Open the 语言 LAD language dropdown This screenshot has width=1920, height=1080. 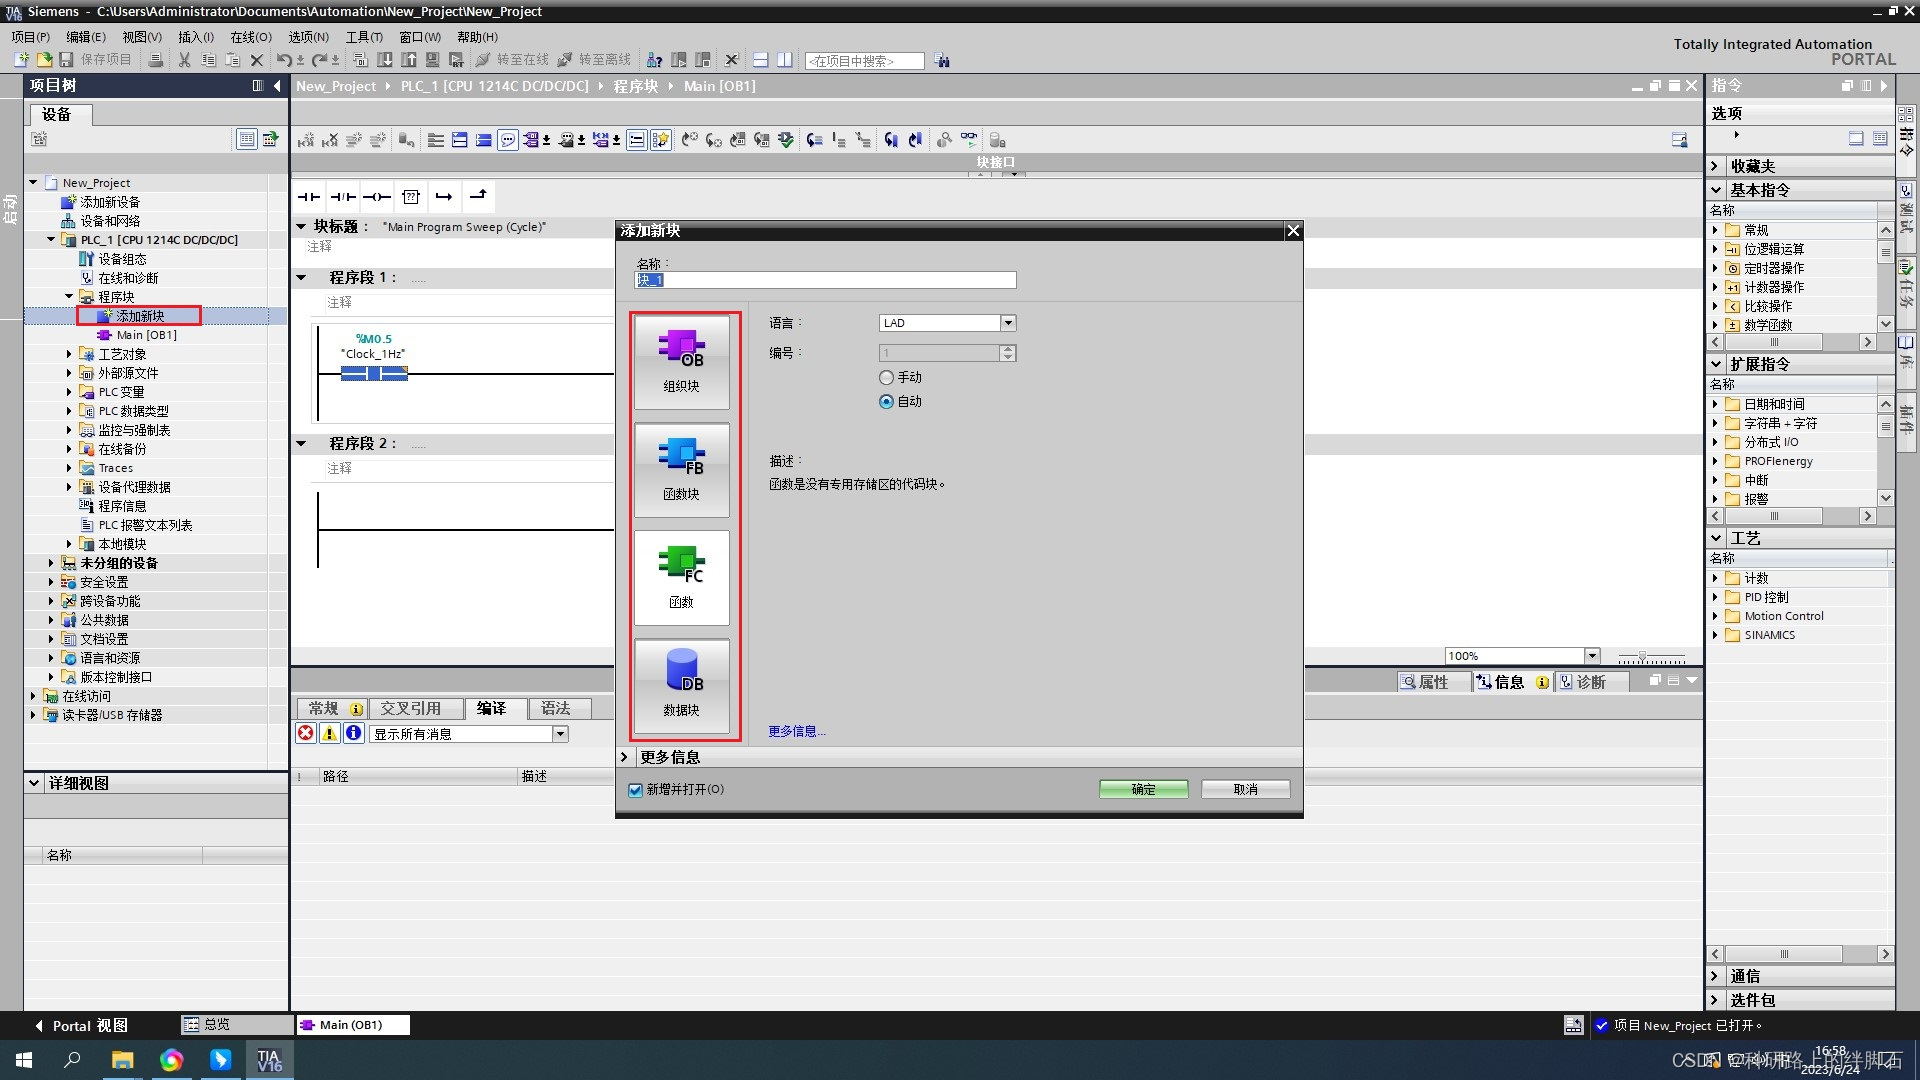pyautogui.click(x=1008, y=323)
